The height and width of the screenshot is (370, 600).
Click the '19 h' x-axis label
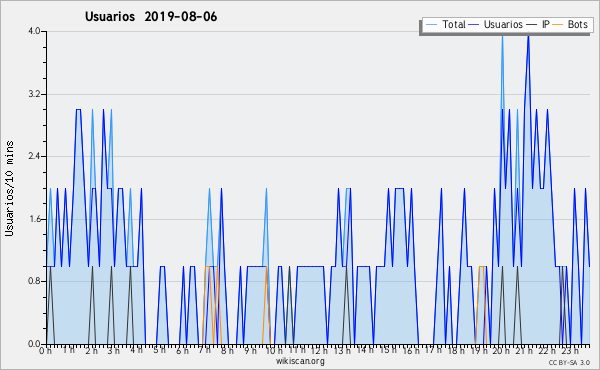[479, 351]
